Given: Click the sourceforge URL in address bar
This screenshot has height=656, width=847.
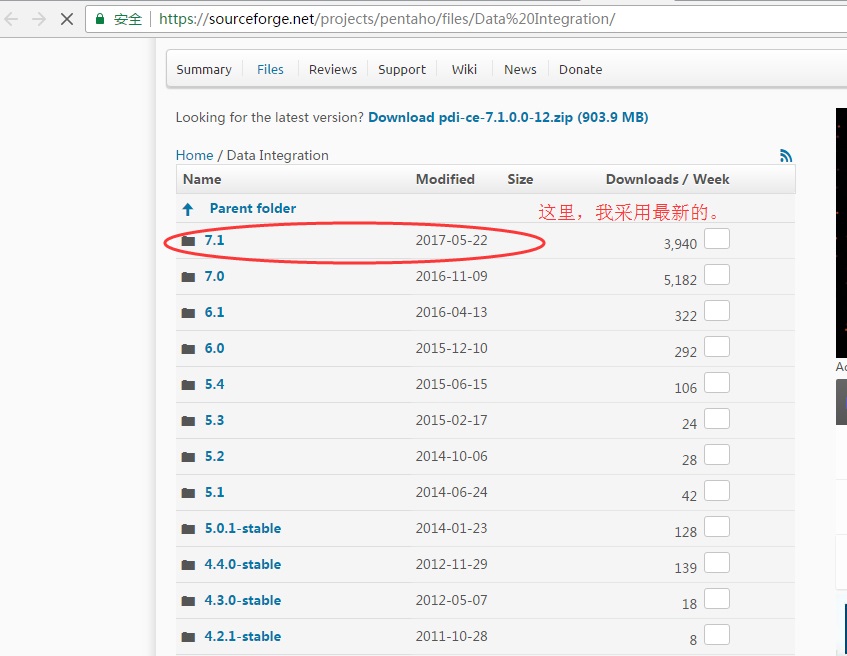Looking at the screenshot, I should point(387,19).
